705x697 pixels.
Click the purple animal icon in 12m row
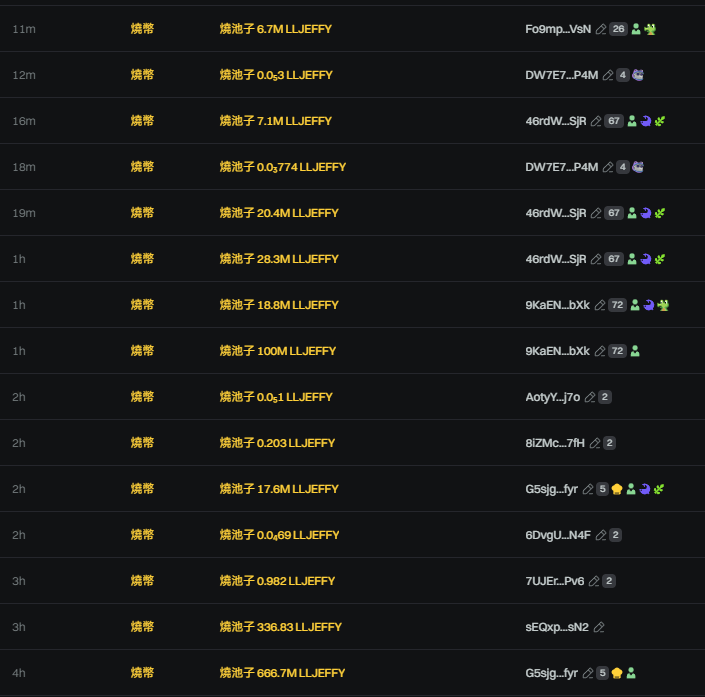[638, 75]
